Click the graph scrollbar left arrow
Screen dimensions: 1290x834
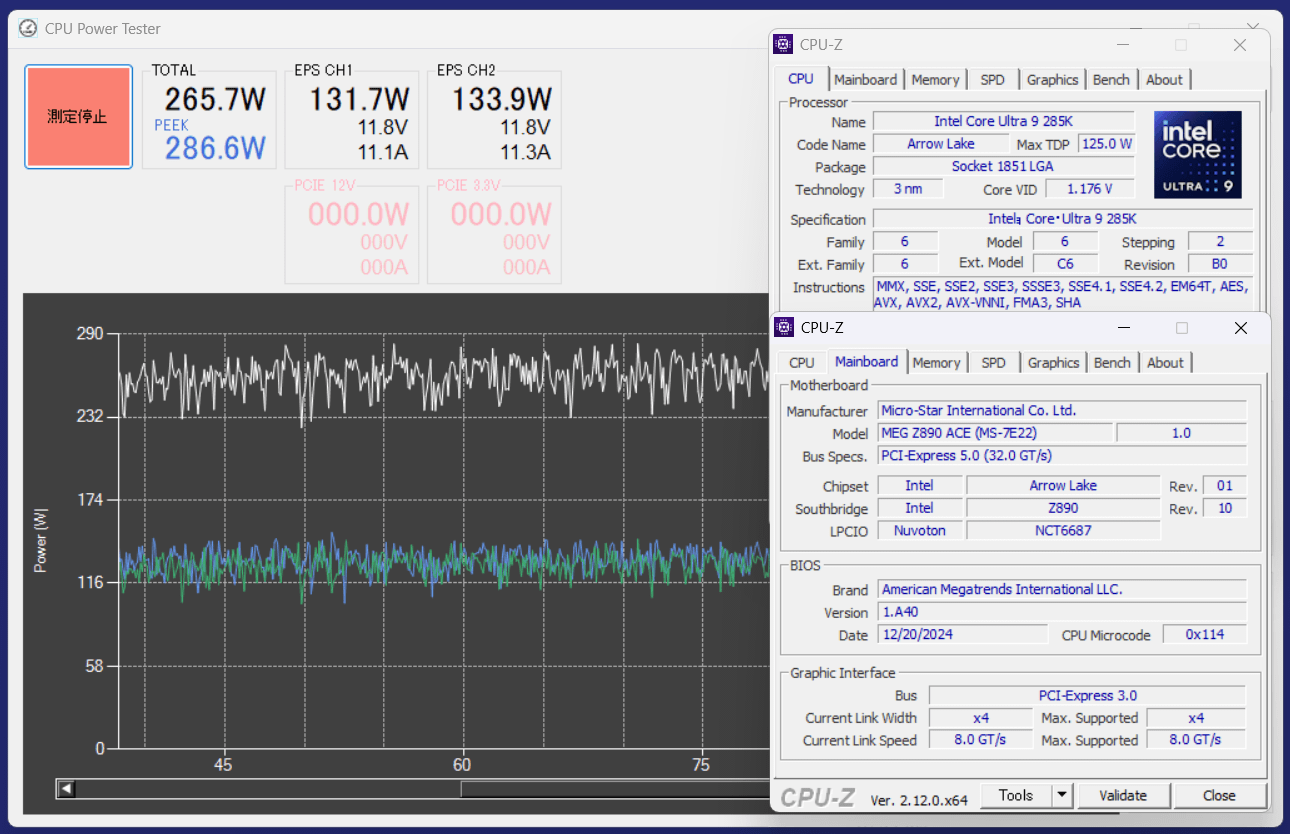point(66,789)
